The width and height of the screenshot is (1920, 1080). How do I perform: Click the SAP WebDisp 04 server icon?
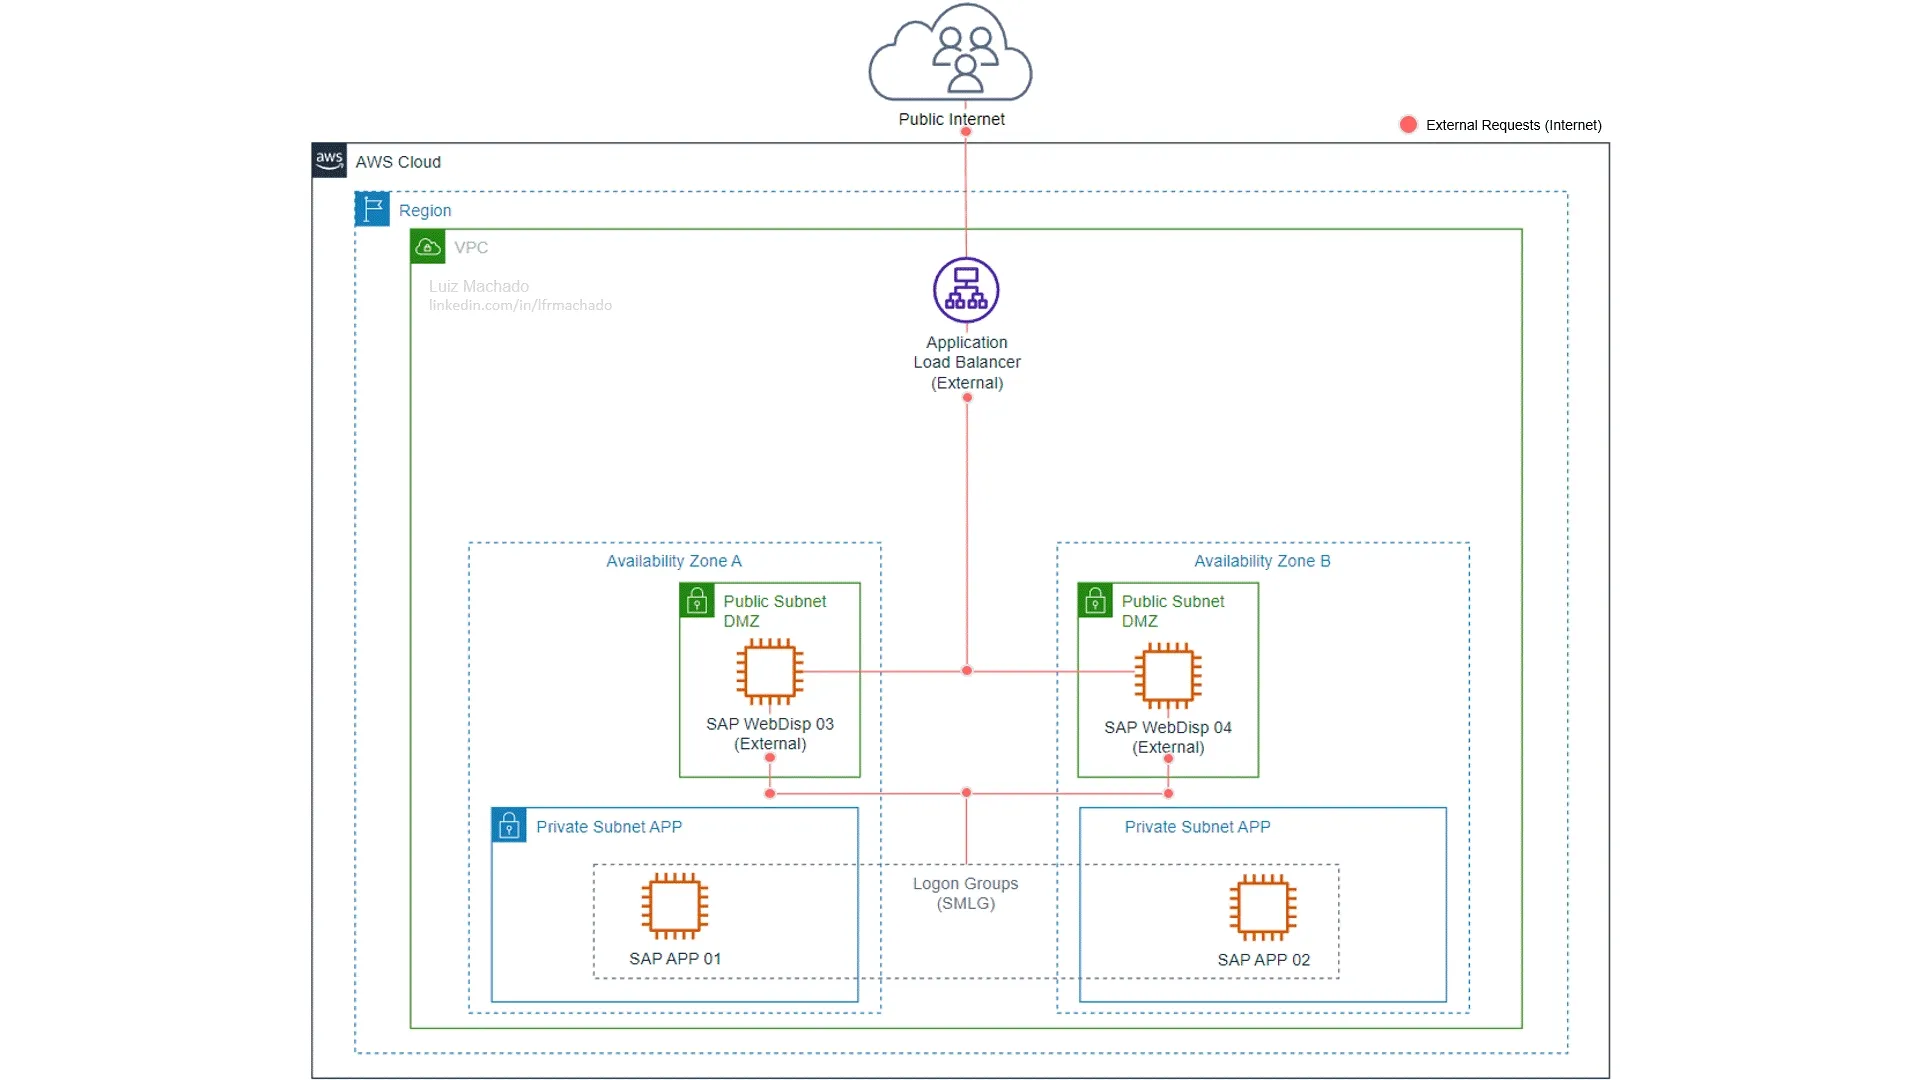tap(1167, 673)
